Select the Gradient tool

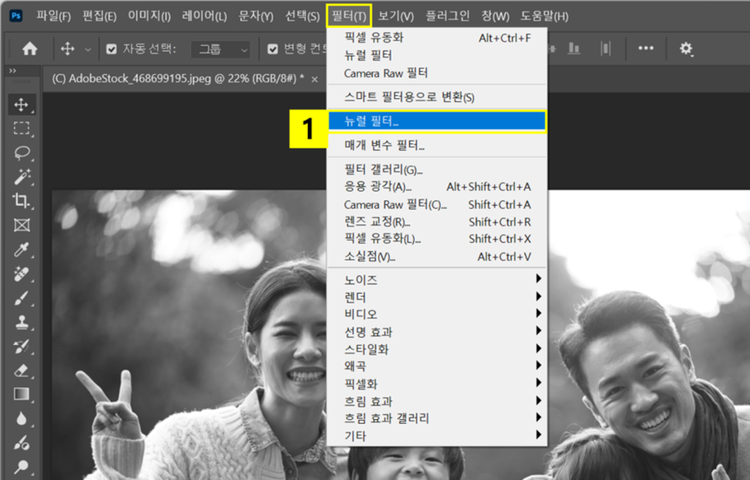(22, 394)
